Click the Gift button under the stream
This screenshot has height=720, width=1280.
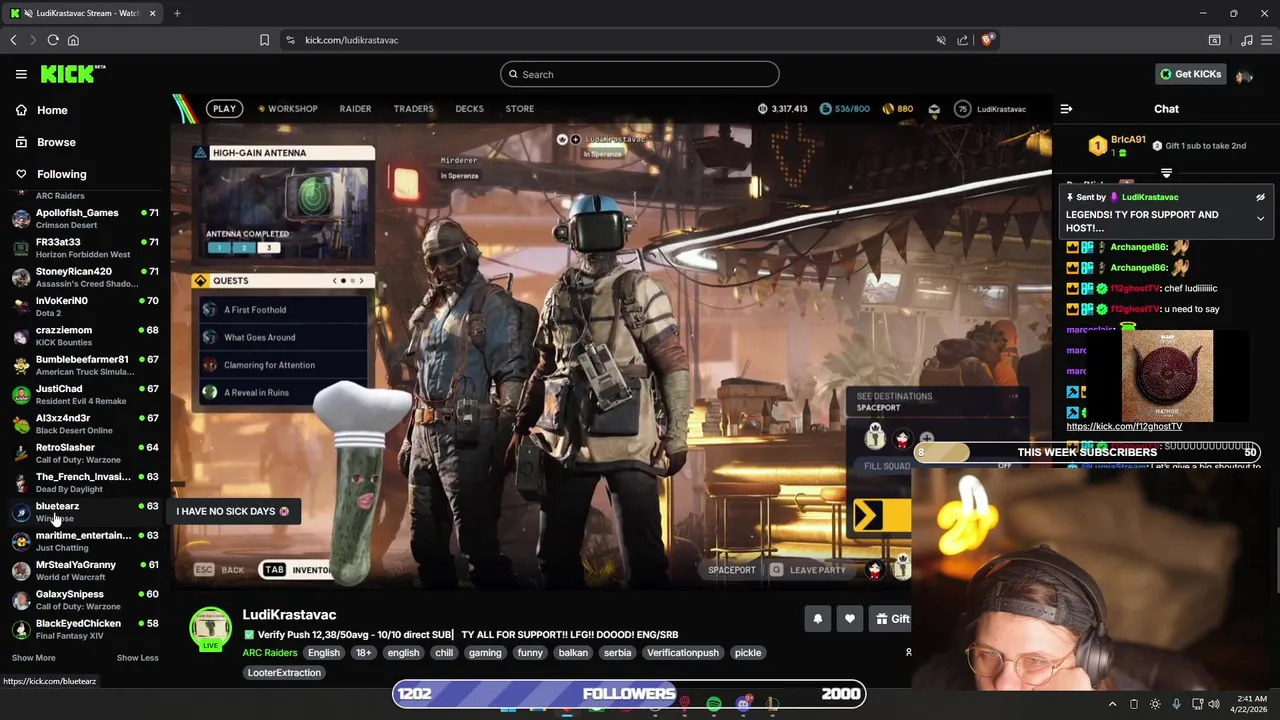(892, 619)
